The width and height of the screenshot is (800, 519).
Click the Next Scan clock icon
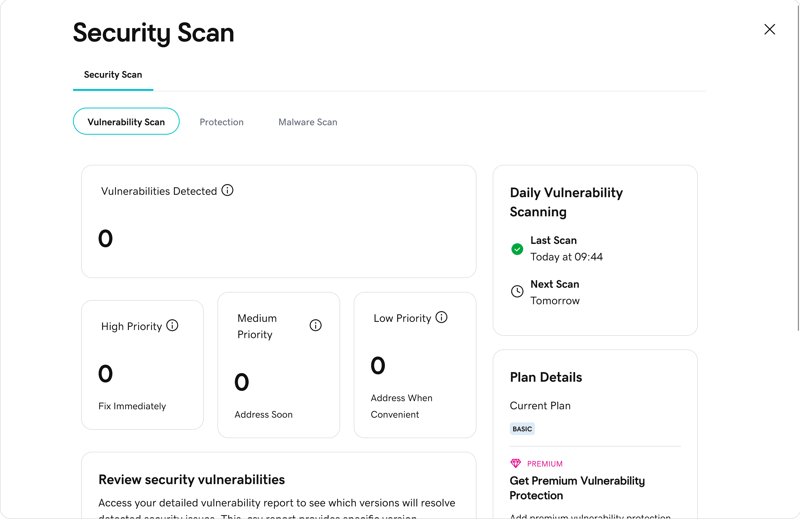[517, 291]
